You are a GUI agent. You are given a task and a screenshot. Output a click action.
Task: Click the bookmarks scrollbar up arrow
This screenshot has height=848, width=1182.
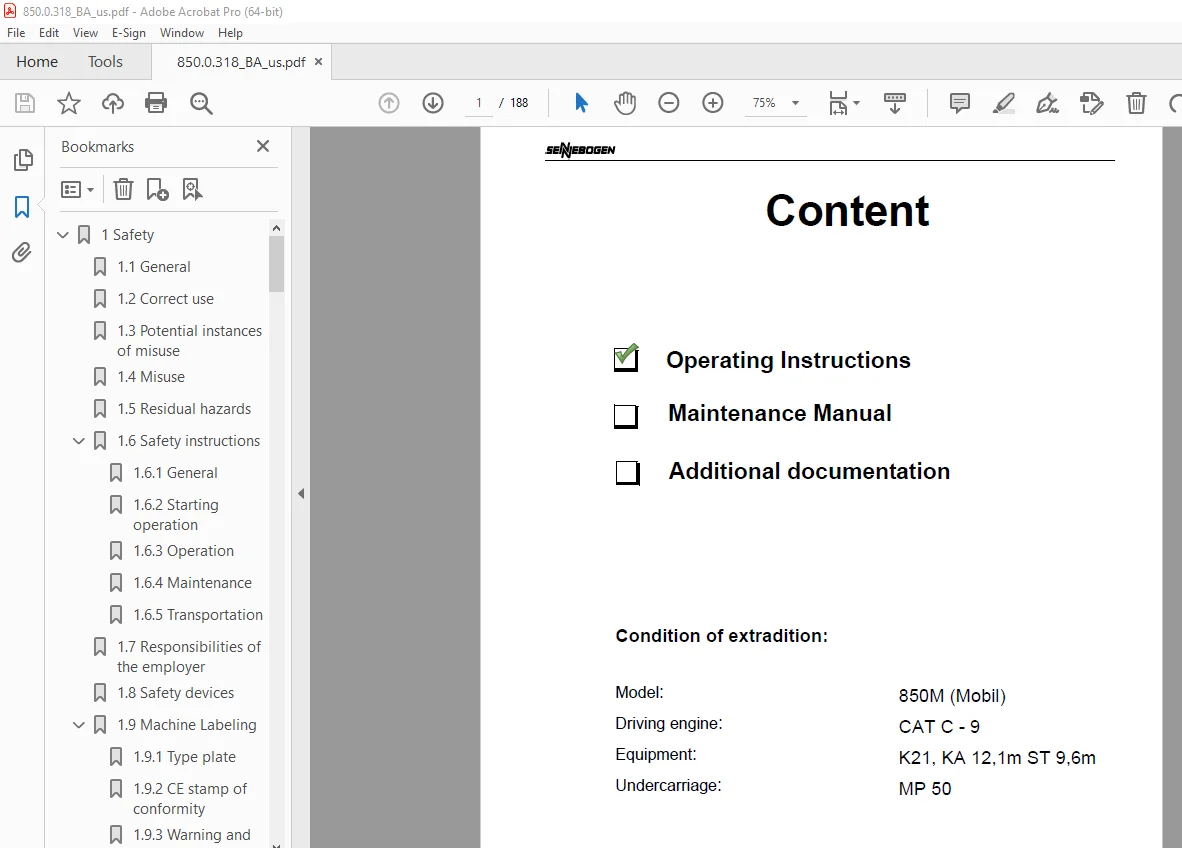[277, 228]
